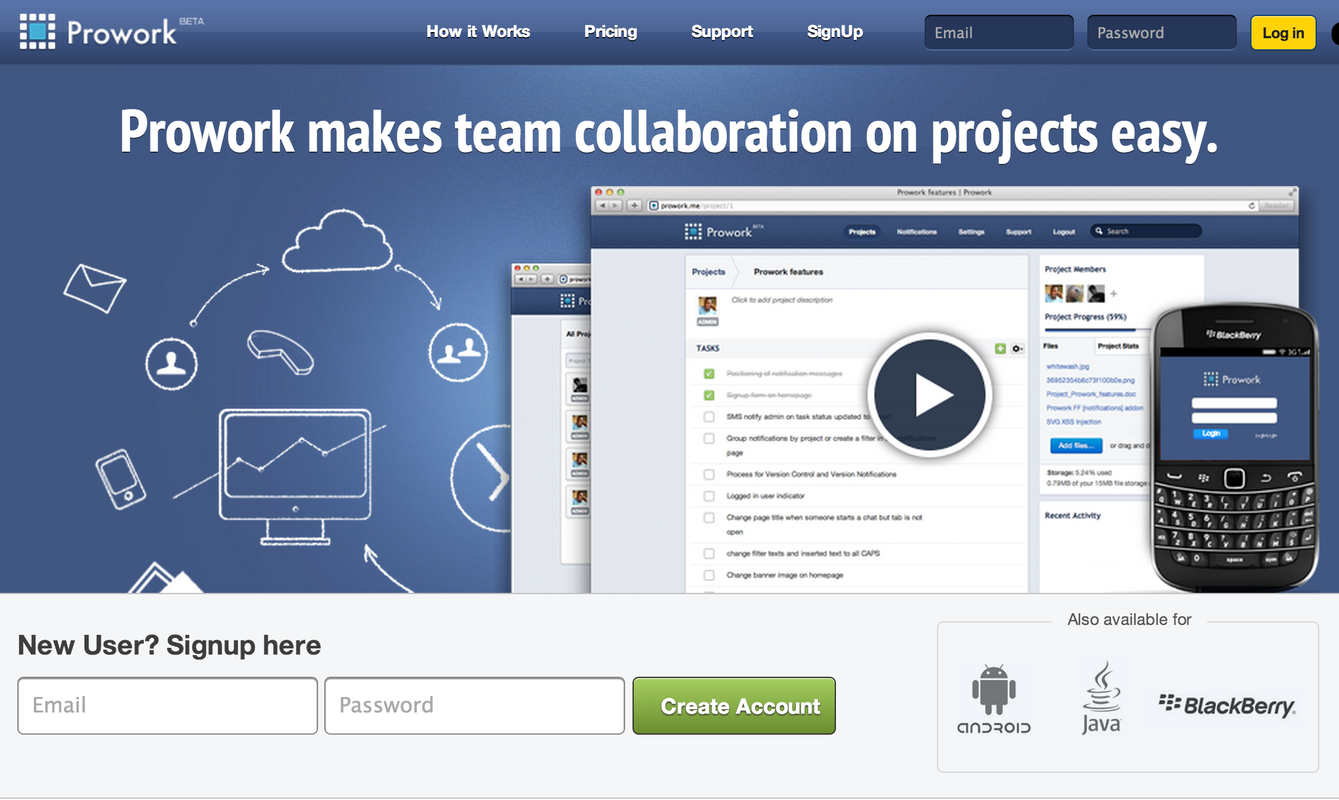Switch to the Project Stats tab
This screenshot has width=1339, height=800.
coord(1118,345)
